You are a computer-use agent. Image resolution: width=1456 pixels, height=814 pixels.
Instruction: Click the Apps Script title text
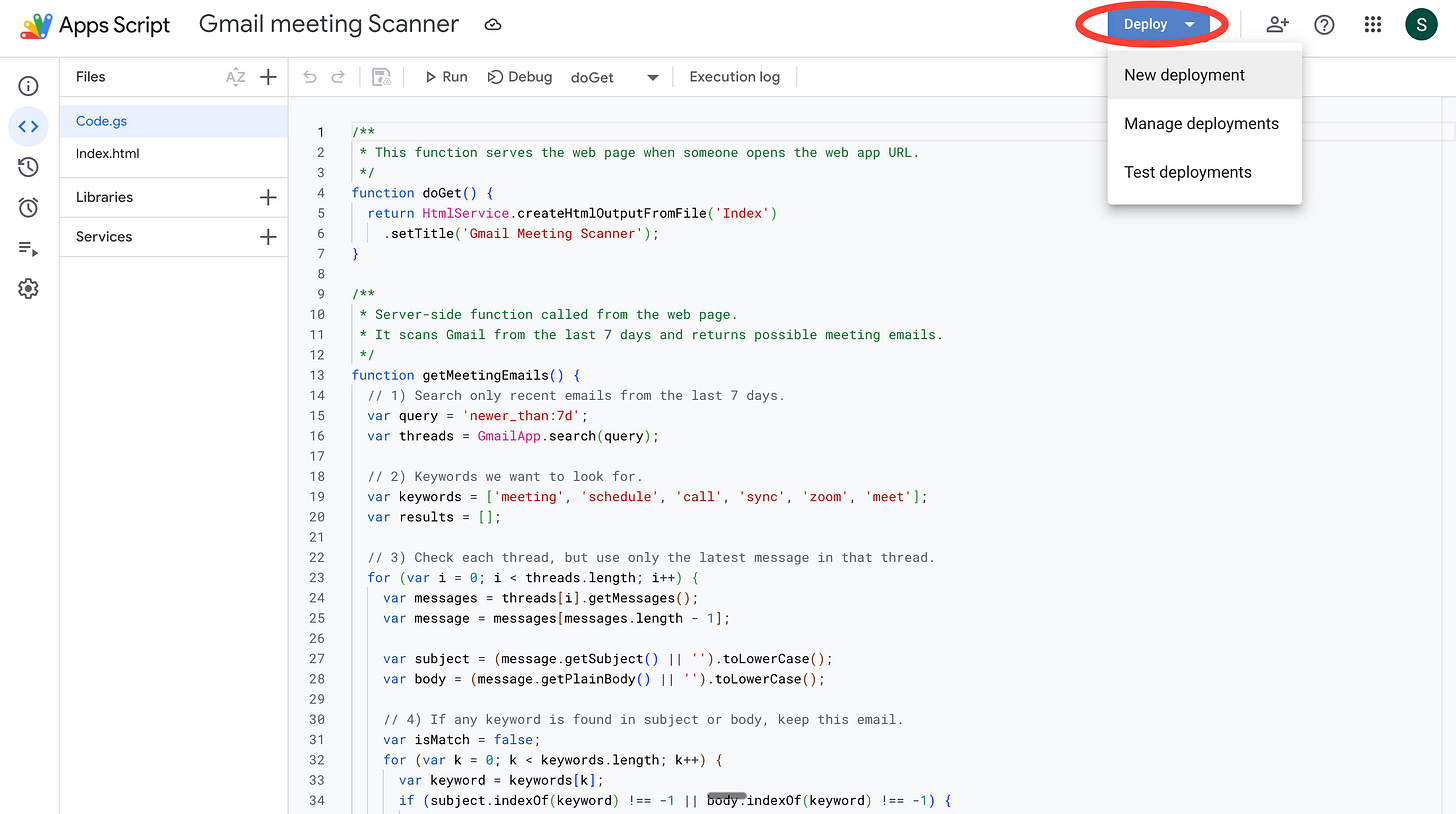pyautogui.click(x=115, y=25)
